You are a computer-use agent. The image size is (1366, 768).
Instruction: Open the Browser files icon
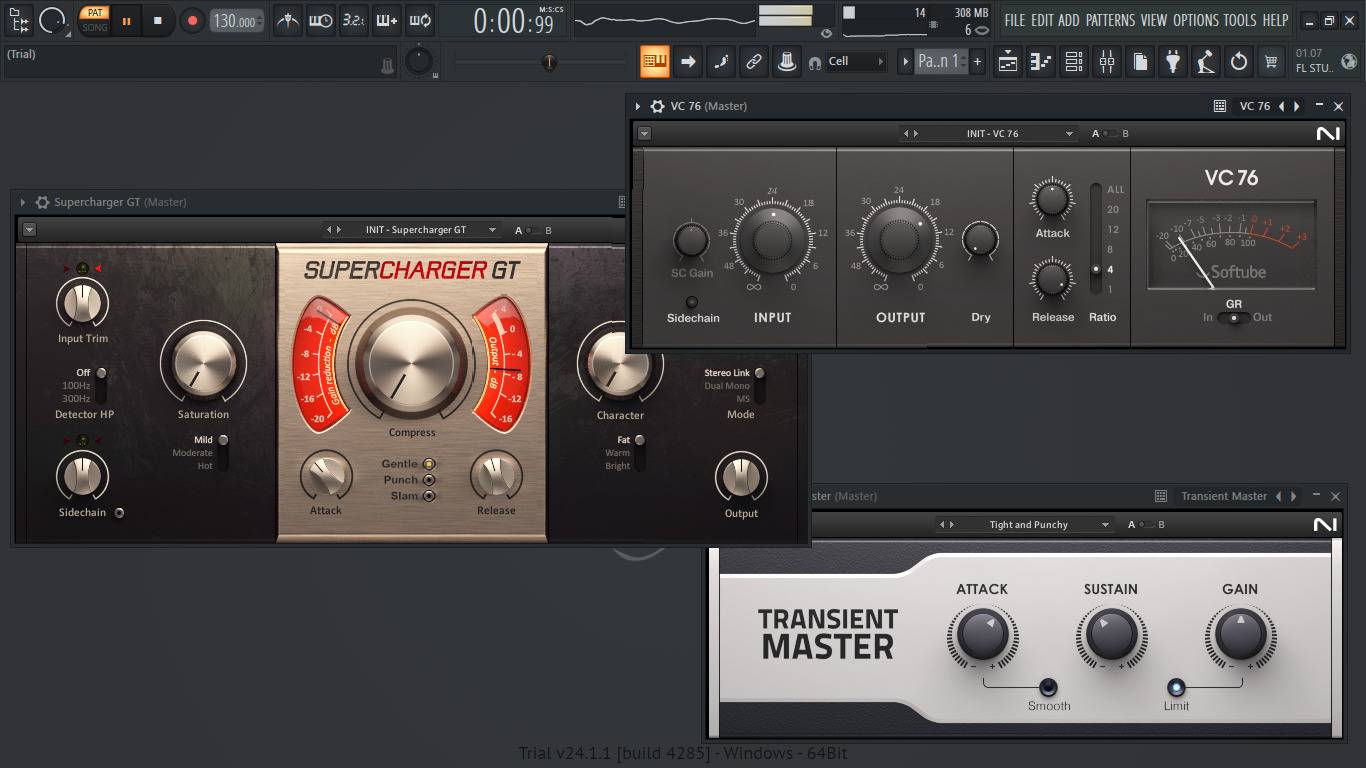1140,62
